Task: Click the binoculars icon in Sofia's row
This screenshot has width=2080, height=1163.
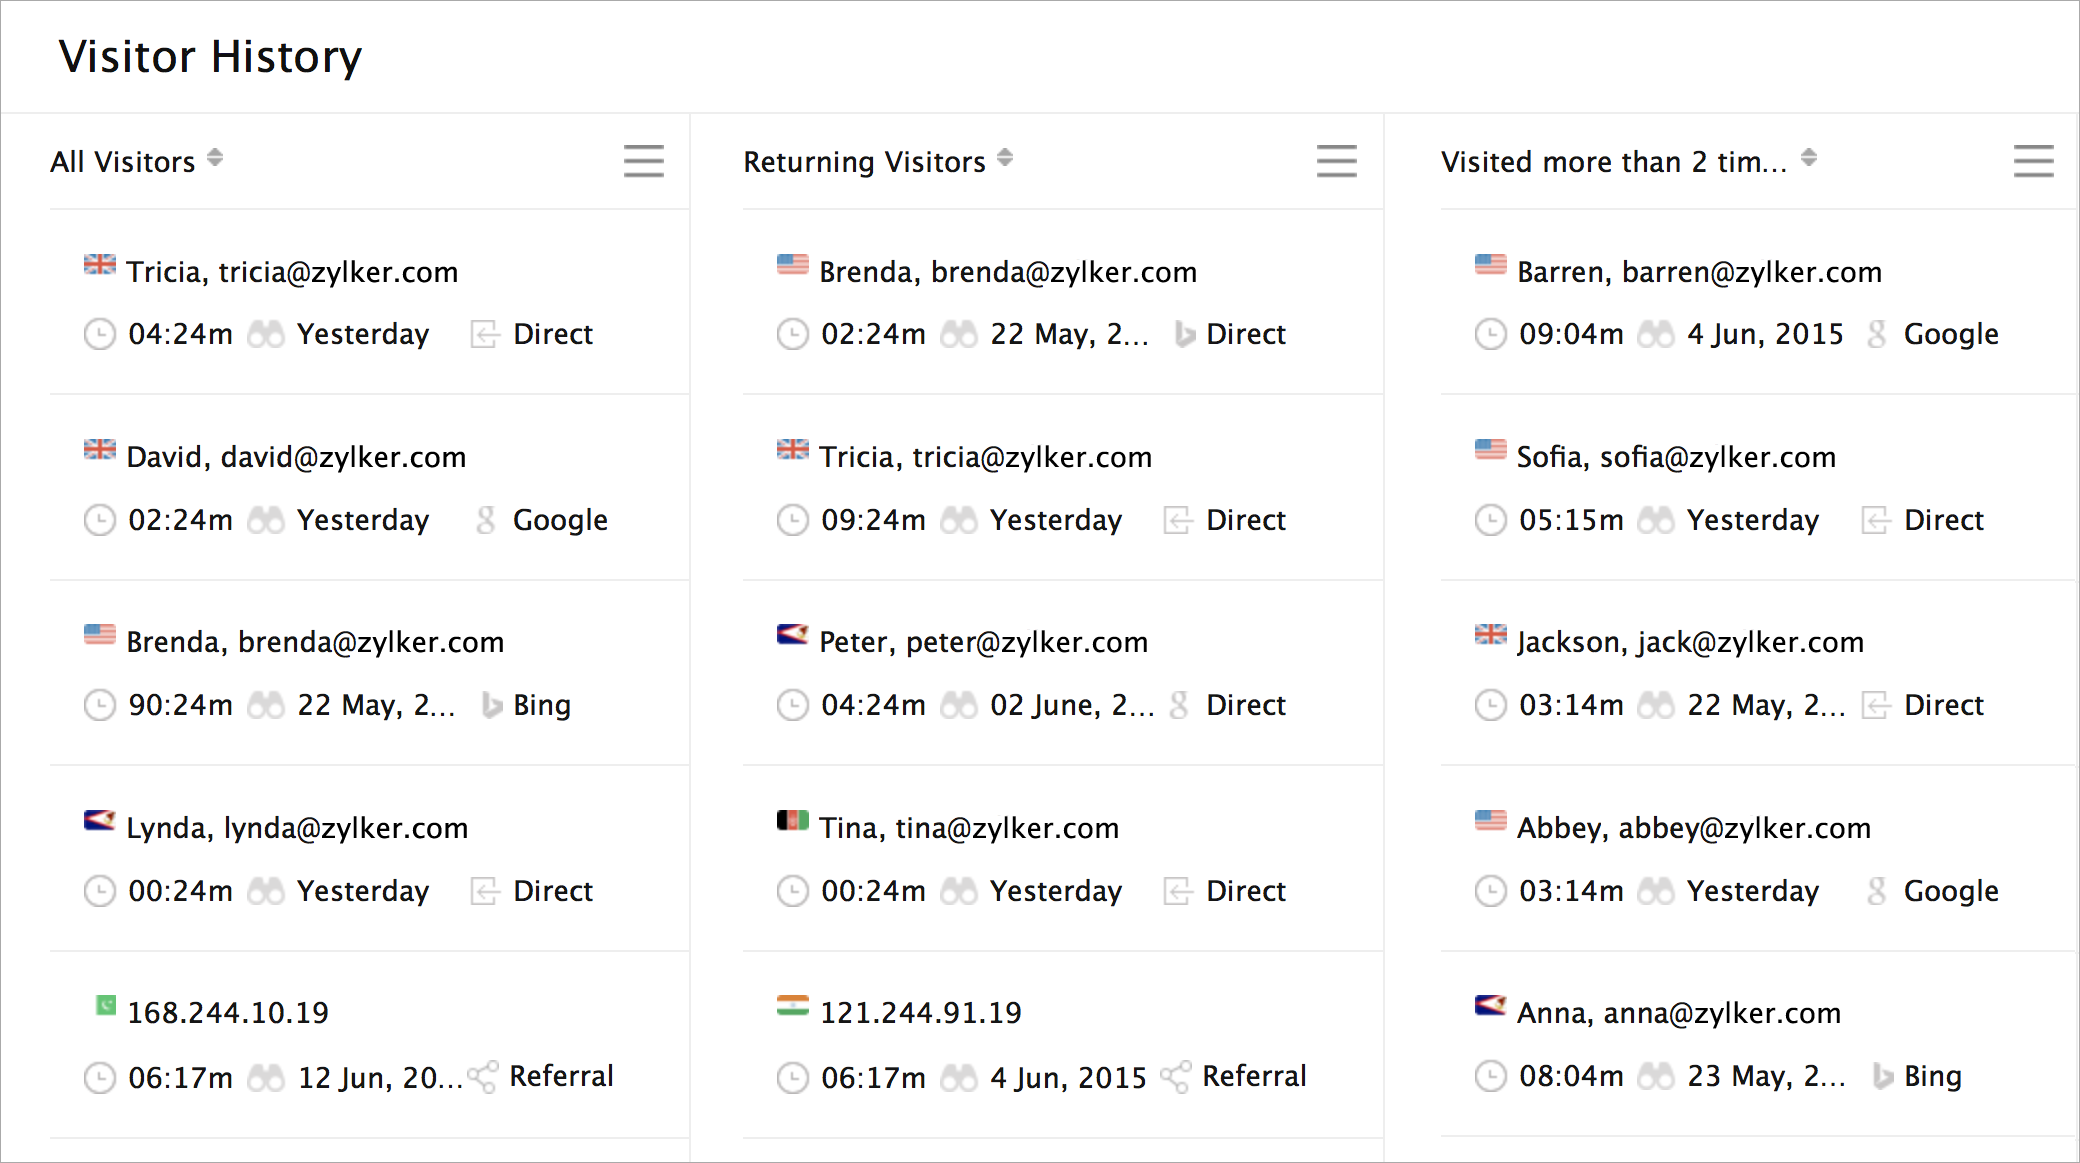Action: tap(1655, 520)
